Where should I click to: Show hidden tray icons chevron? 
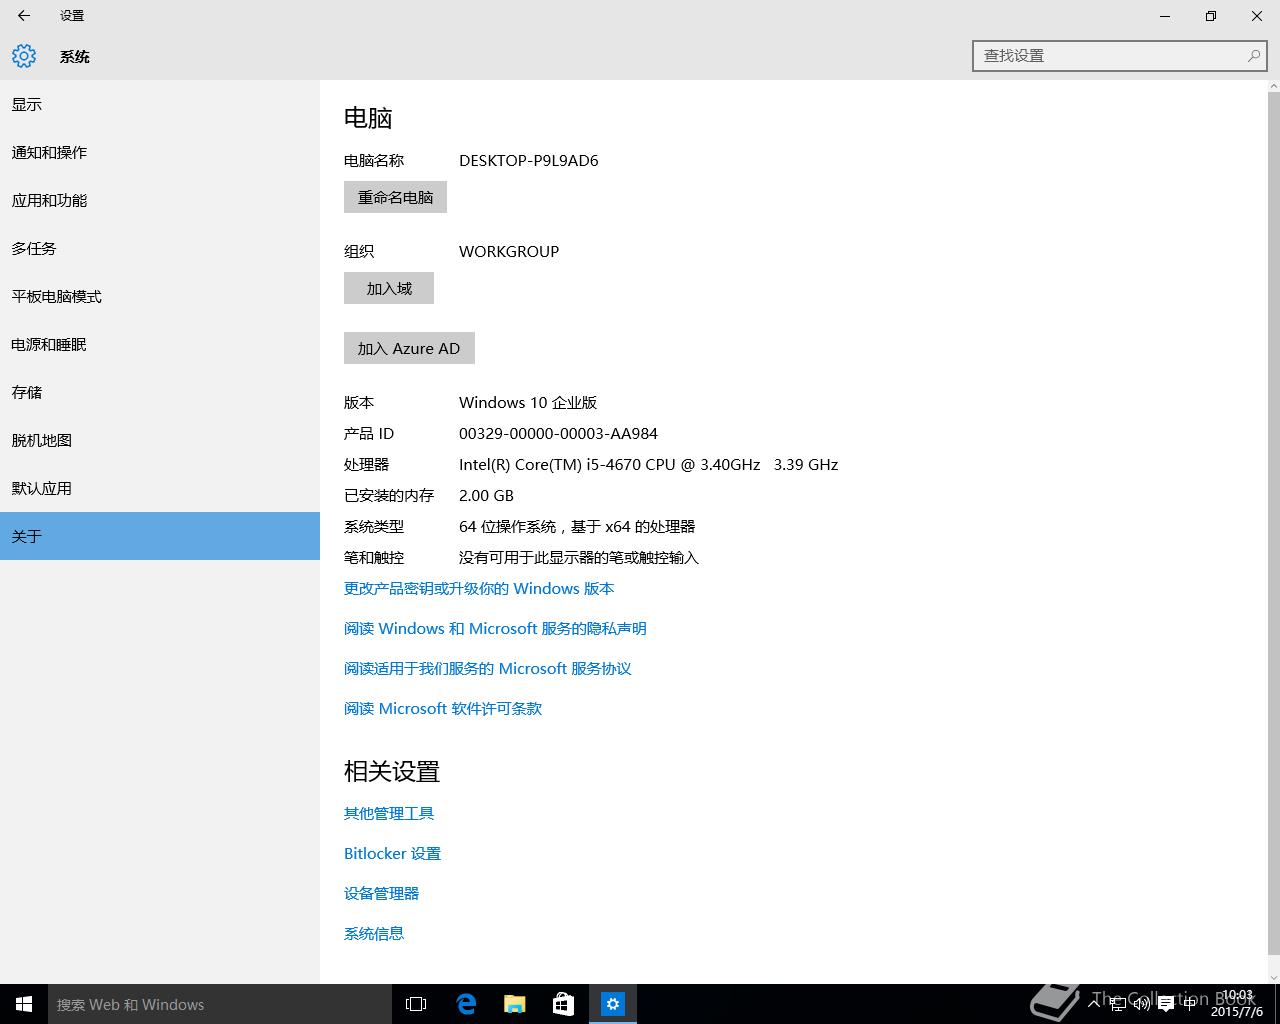1094,1004
